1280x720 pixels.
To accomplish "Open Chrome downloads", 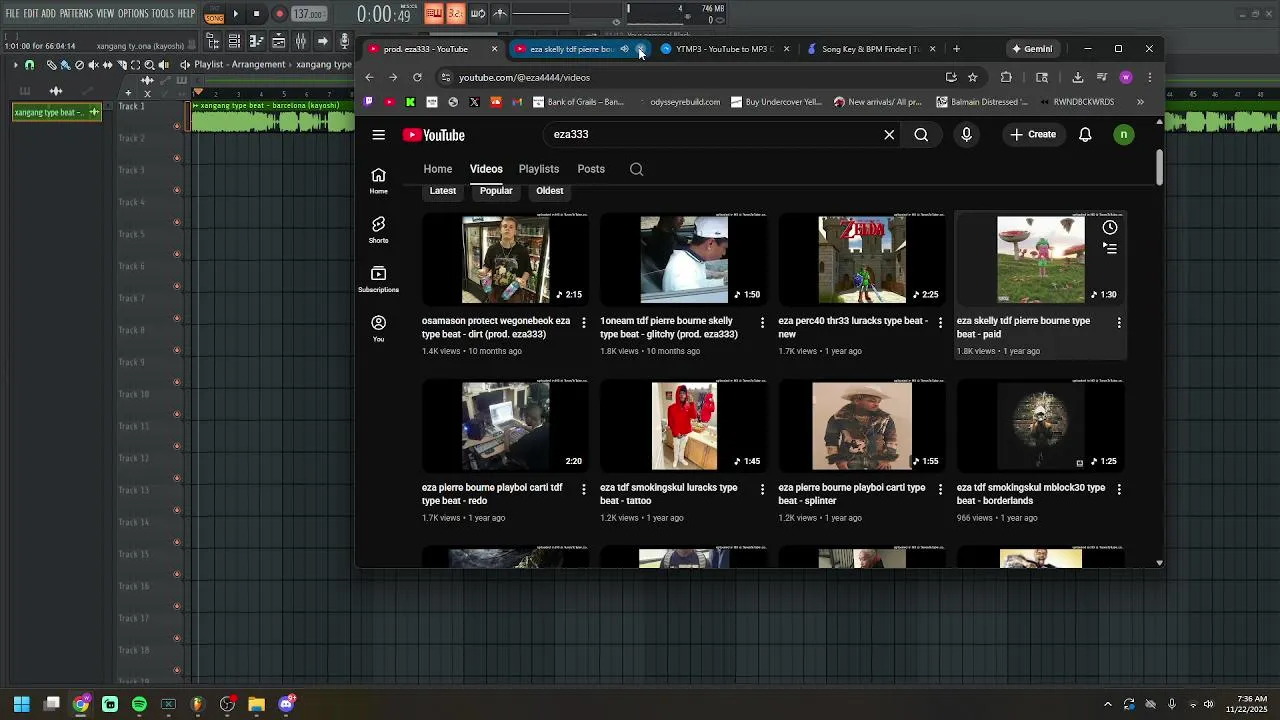I will [1077, 77].
